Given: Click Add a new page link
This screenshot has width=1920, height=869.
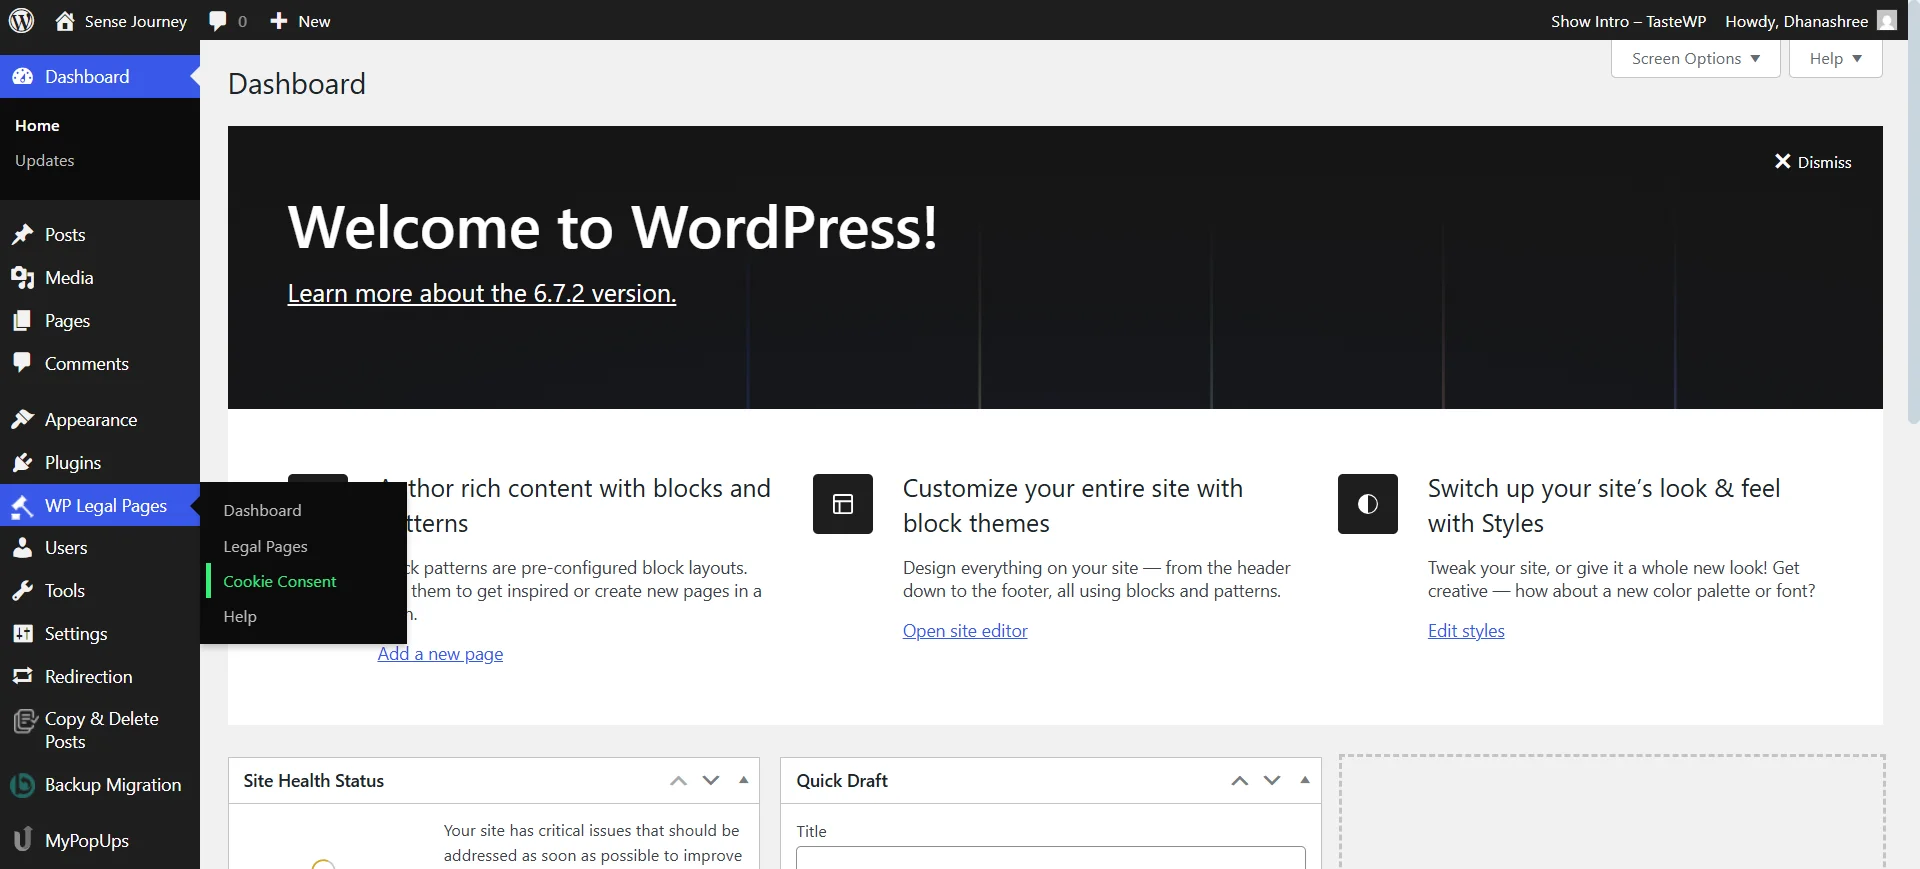Looking at the screenshot, I should point(440,654).
